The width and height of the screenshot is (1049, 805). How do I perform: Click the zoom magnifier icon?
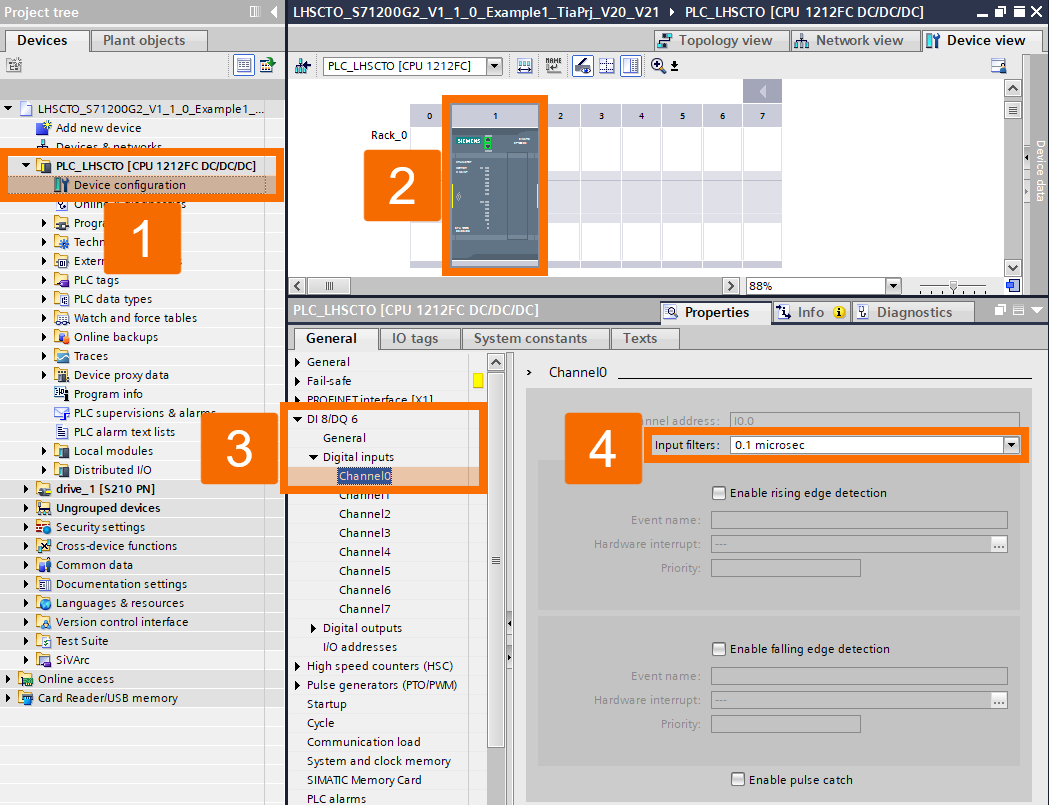point(658,66)
